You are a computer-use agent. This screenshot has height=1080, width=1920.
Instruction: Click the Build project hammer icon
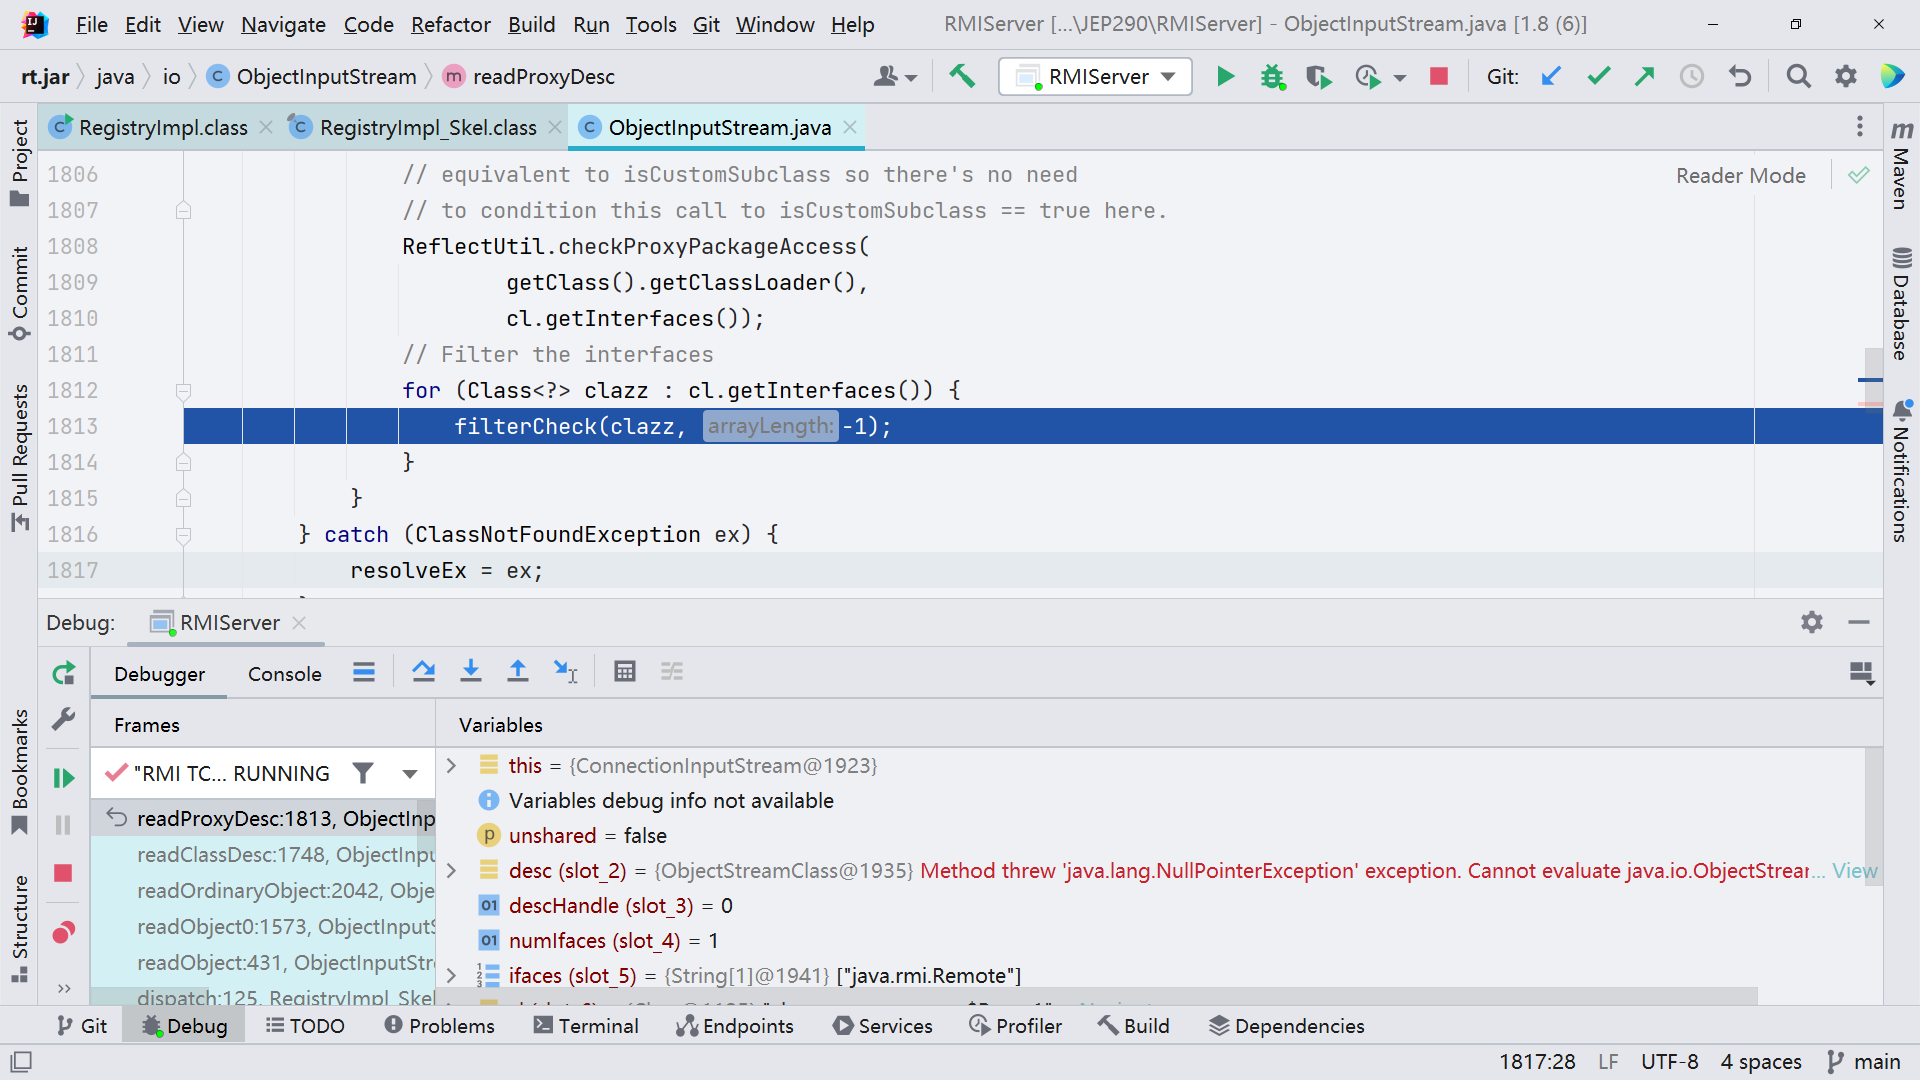click(962, 76)
